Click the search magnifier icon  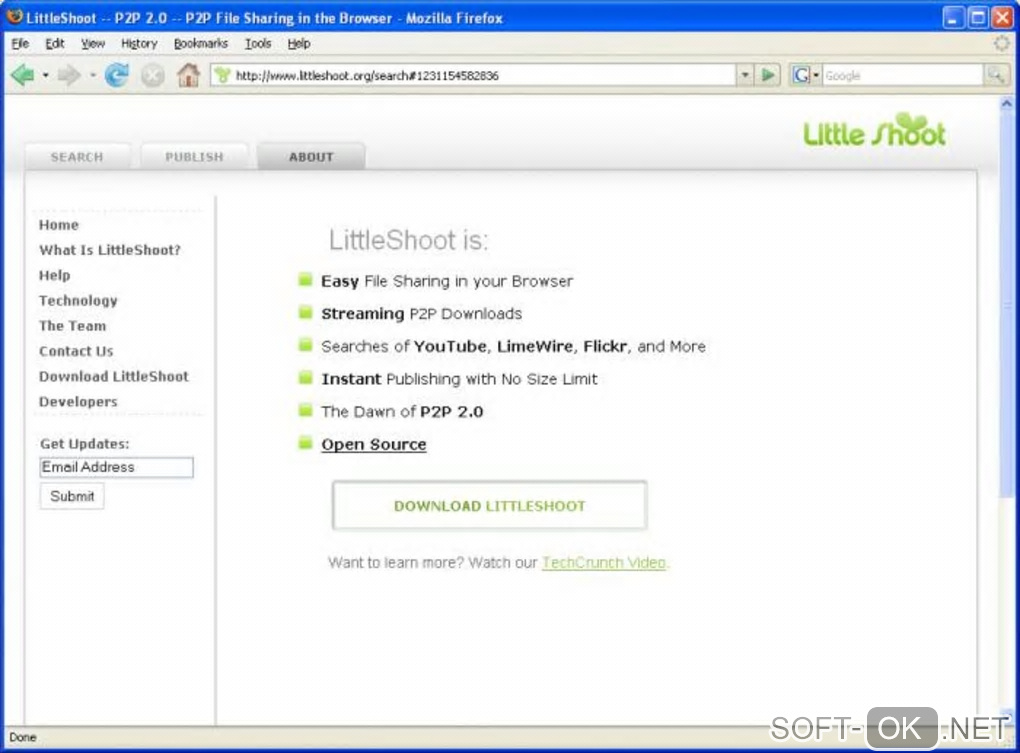[x=996, y=75]
